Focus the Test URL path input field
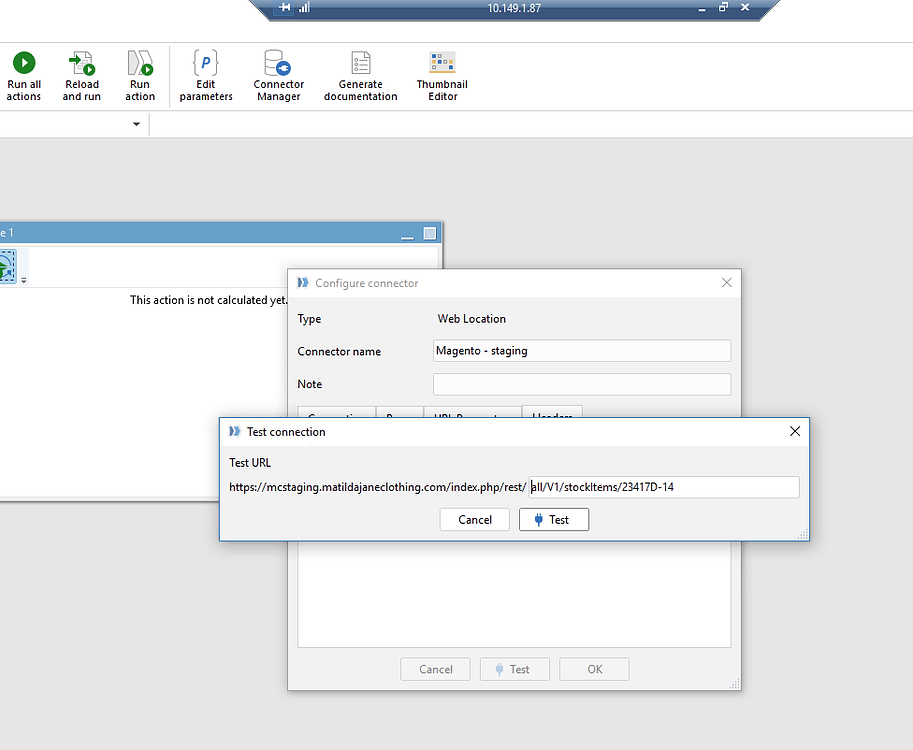This screenshot has height=750, width=913. [664, 487]
